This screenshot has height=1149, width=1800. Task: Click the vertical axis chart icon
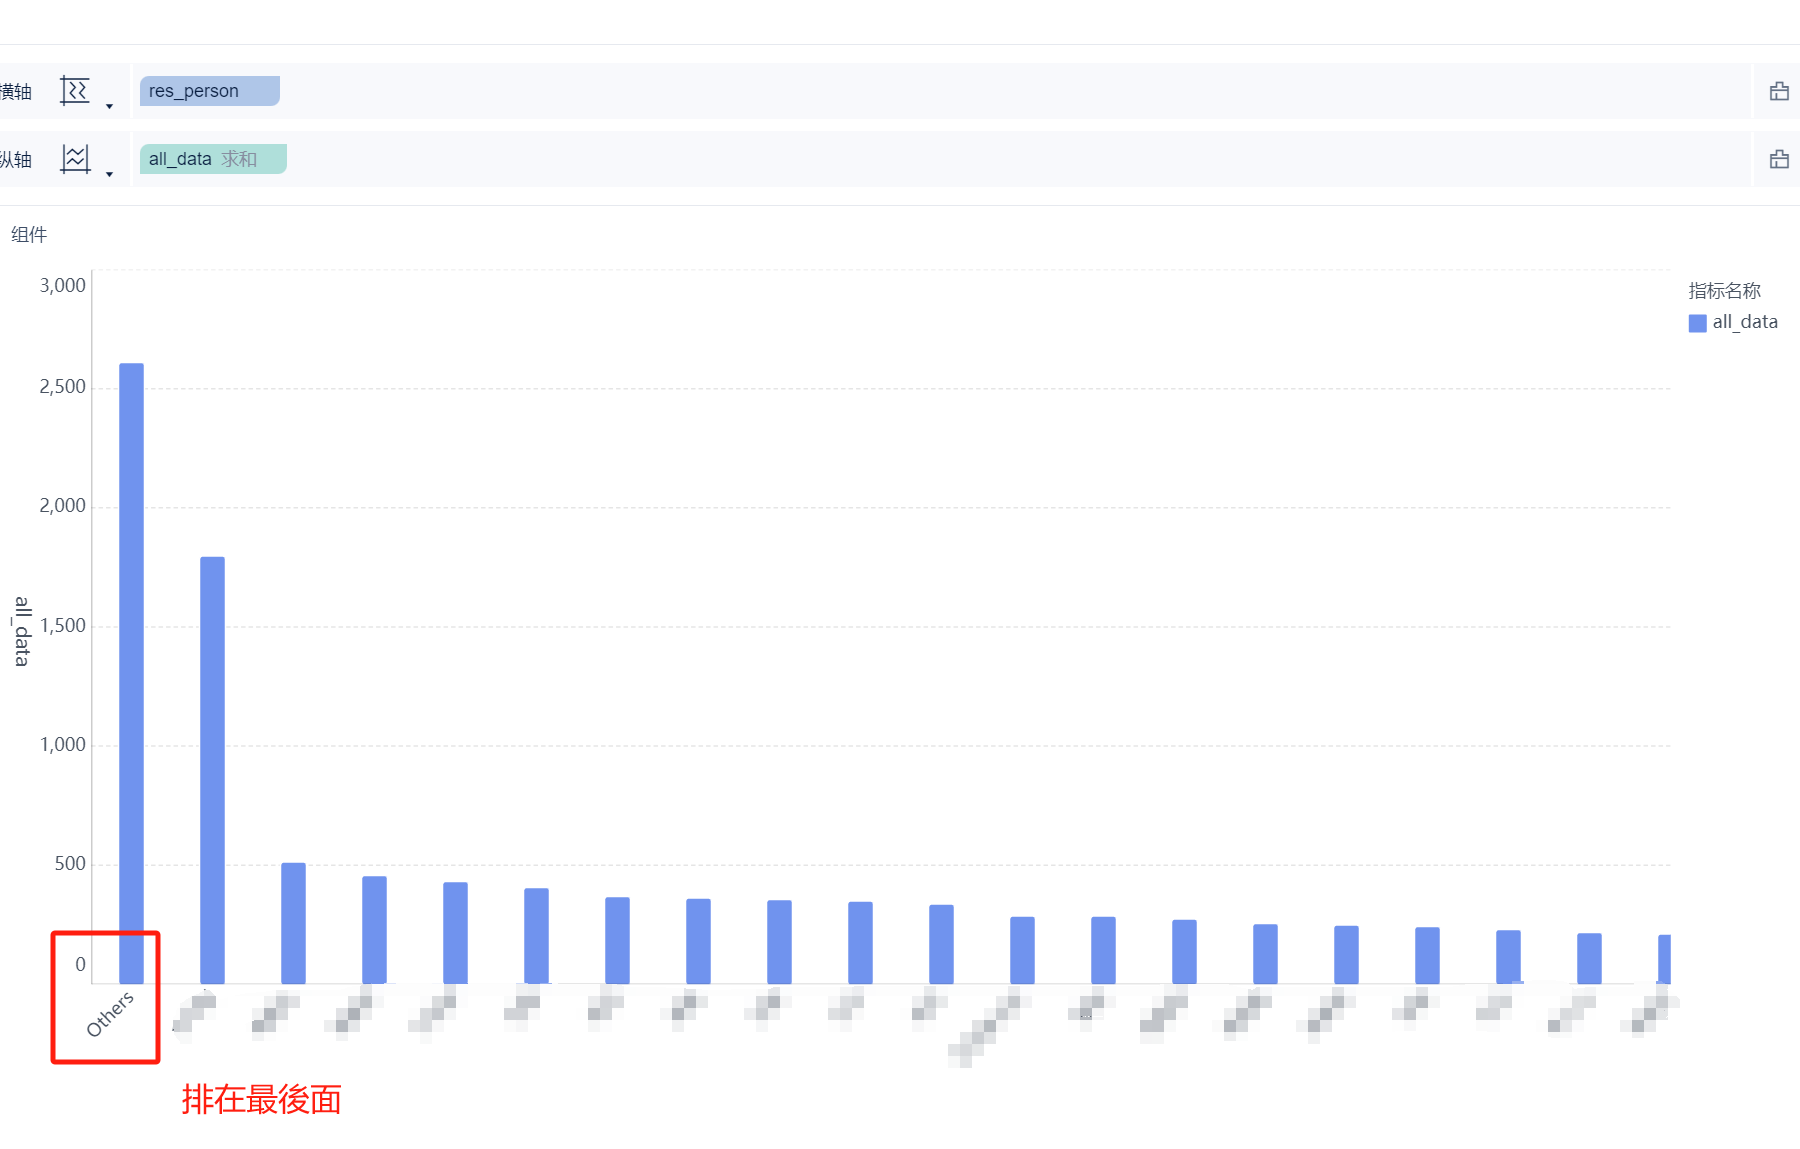point(75,159)
